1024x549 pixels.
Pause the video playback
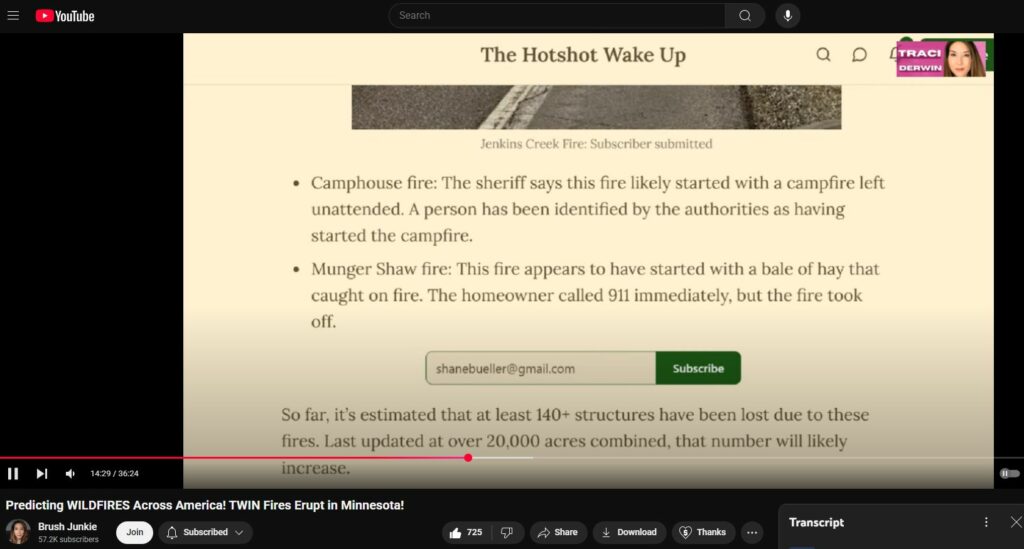pyautogui.click(x=13, y=473)
